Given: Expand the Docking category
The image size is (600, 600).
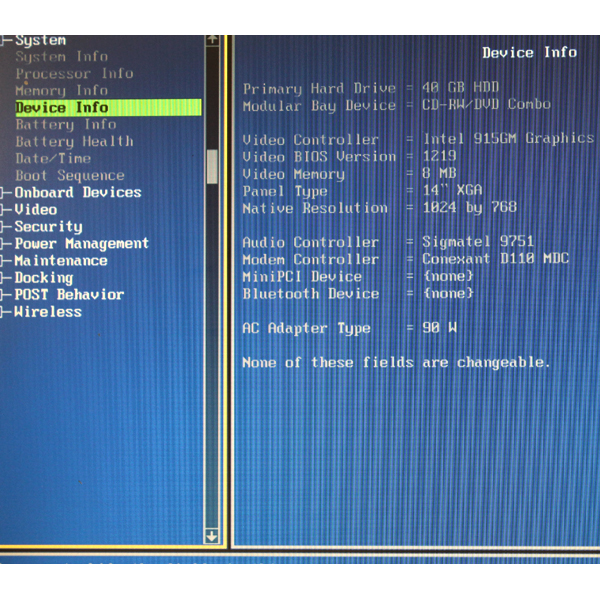Looking at the screenshot, I should point(43,278).
